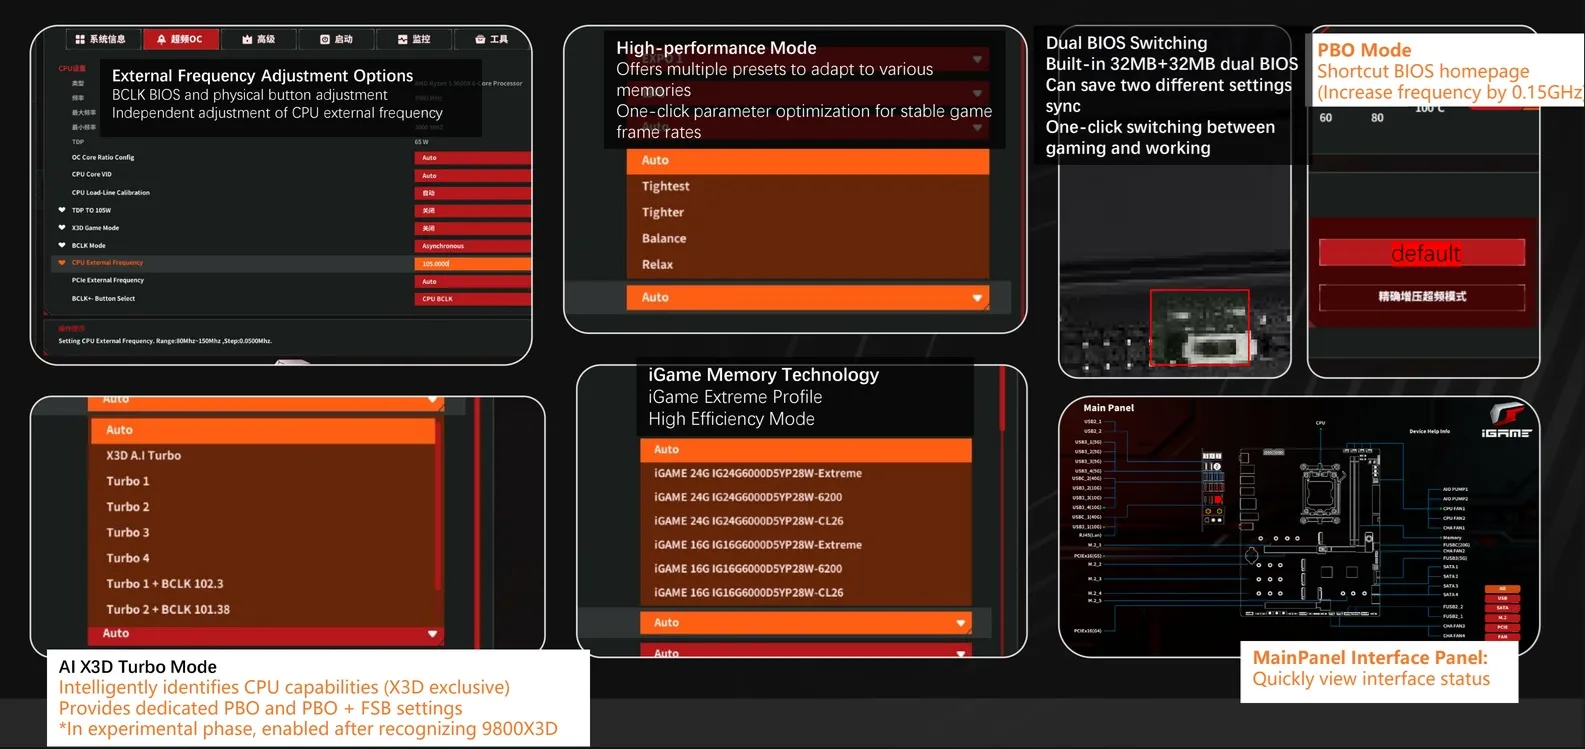
Task: Filter Main Panel by USB
Action: (1502, 598)
